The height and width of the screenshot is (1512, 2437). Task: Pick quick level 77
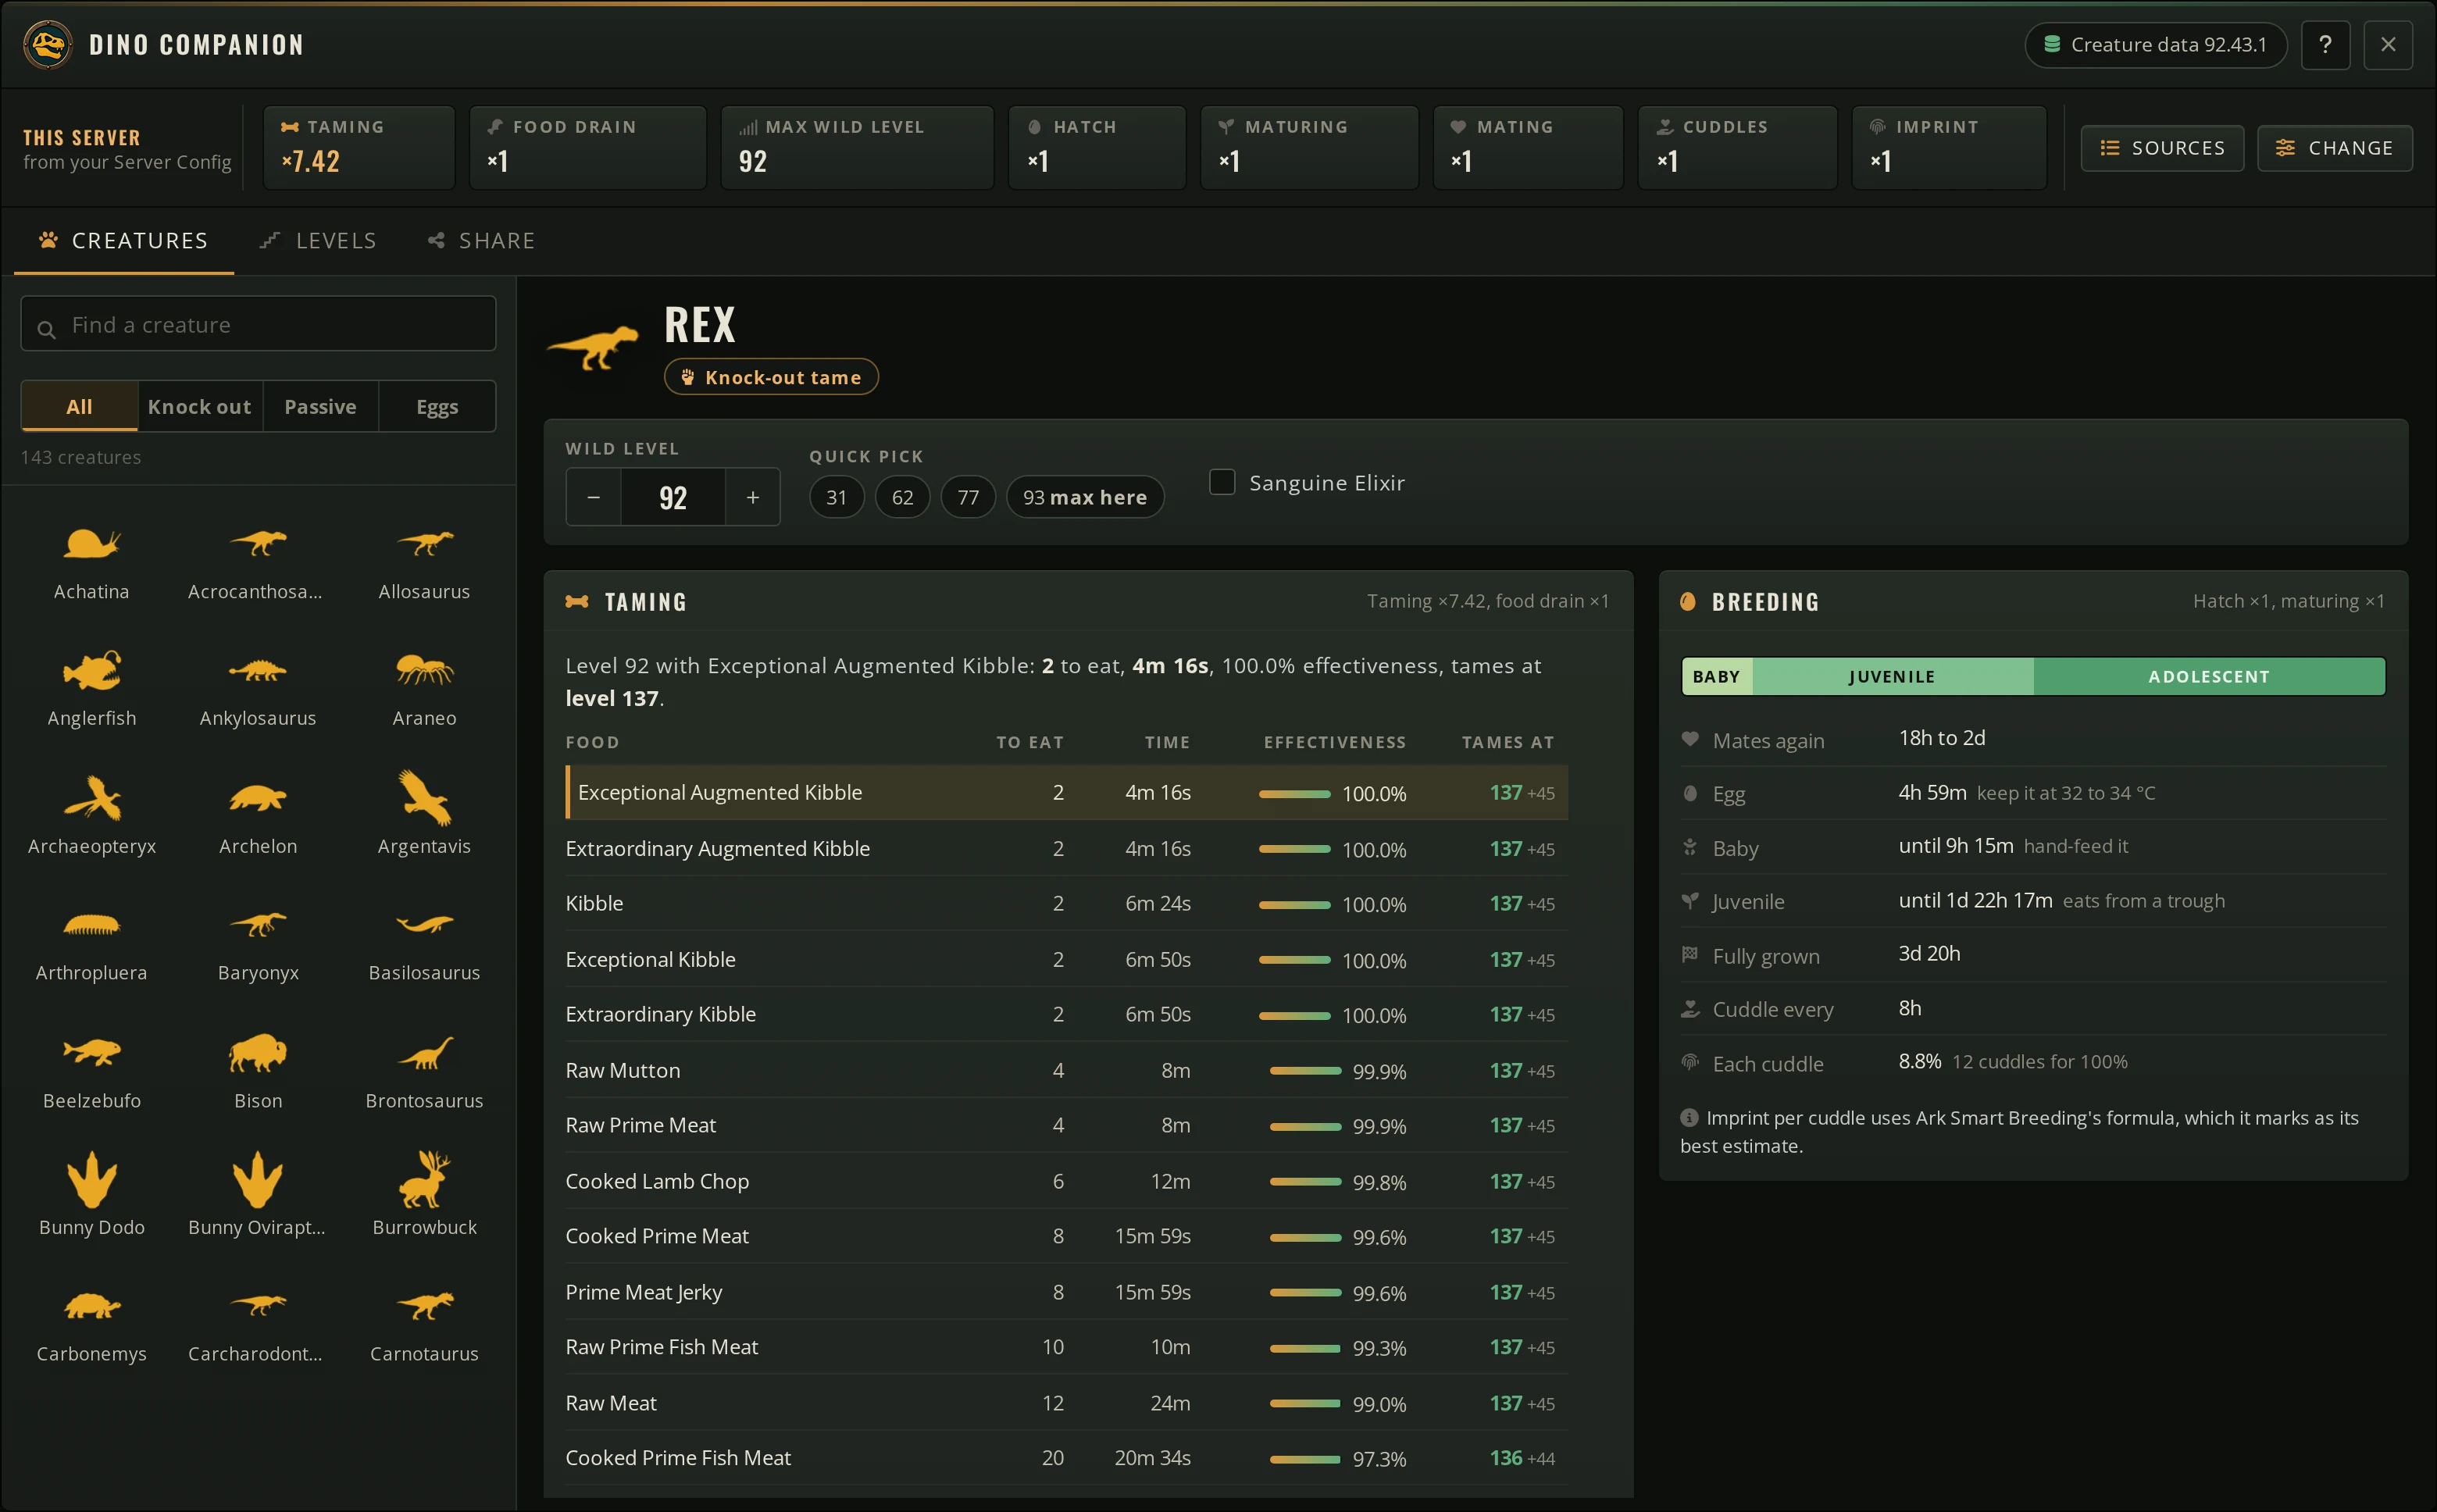(968, 497)
